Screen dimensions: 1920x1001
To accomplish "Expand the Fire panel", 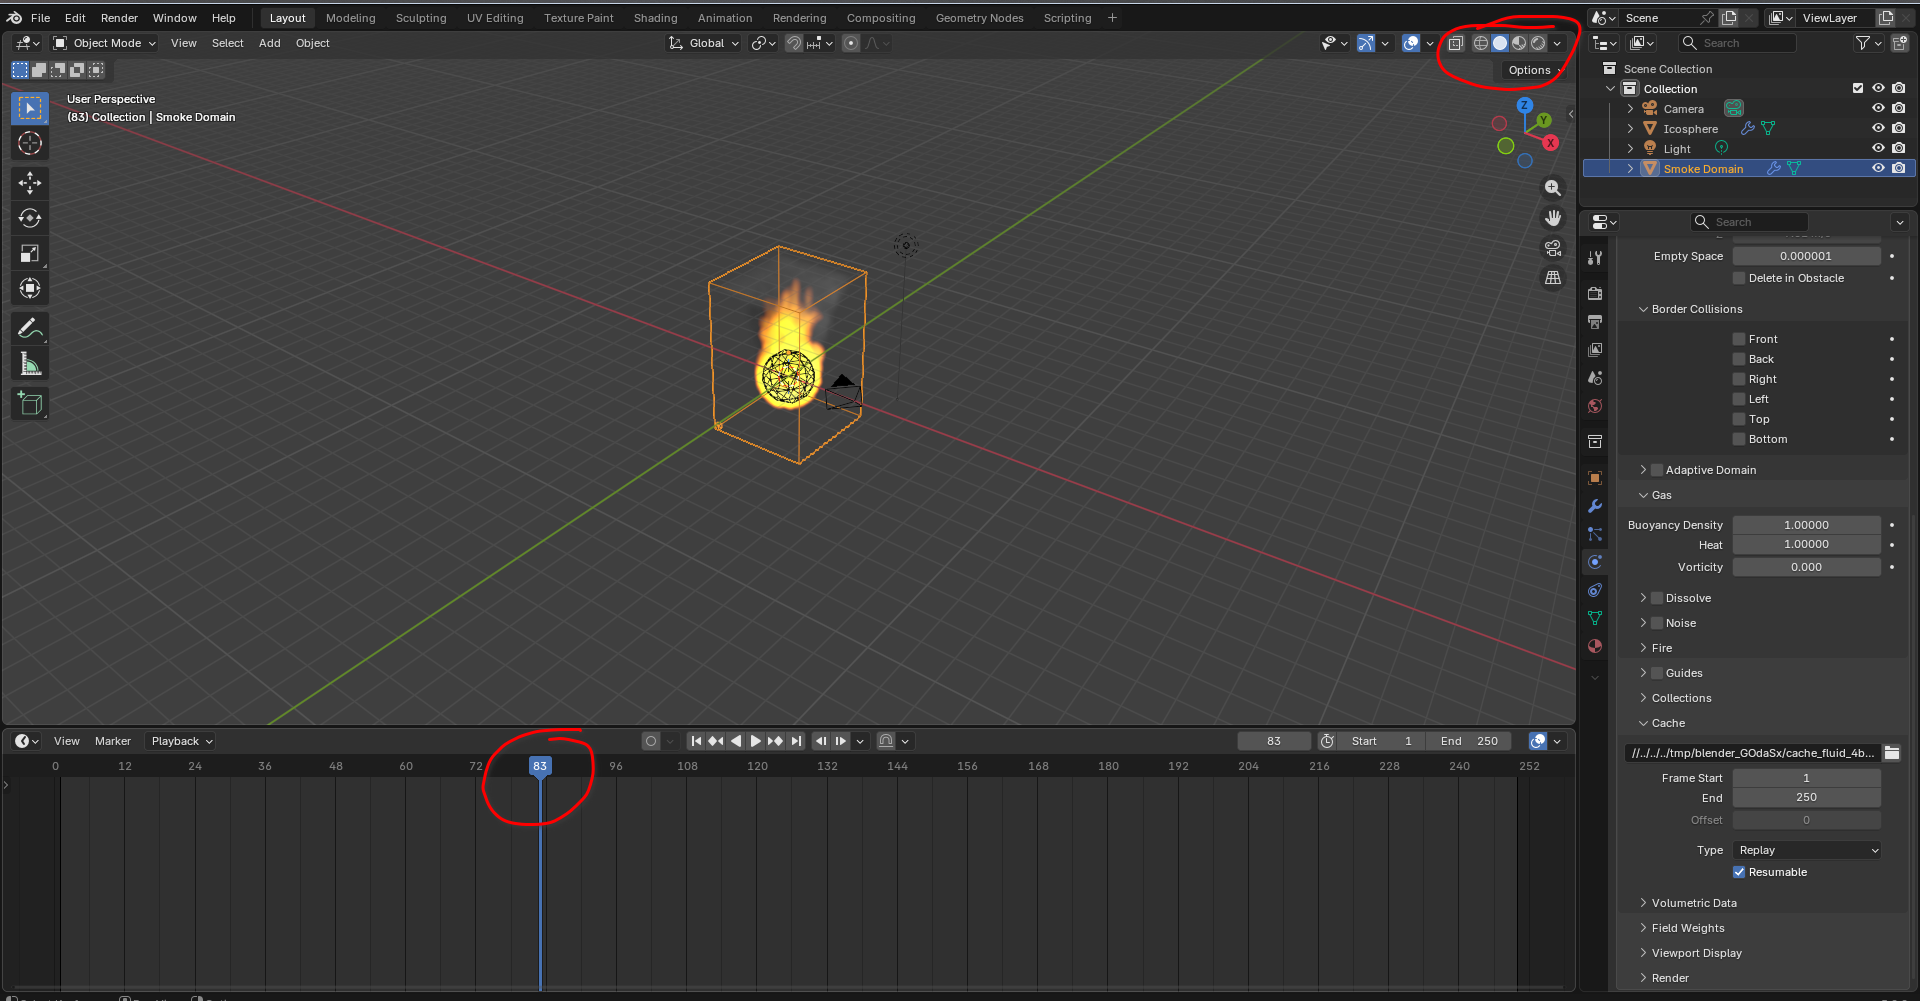I will point(1661,648).
